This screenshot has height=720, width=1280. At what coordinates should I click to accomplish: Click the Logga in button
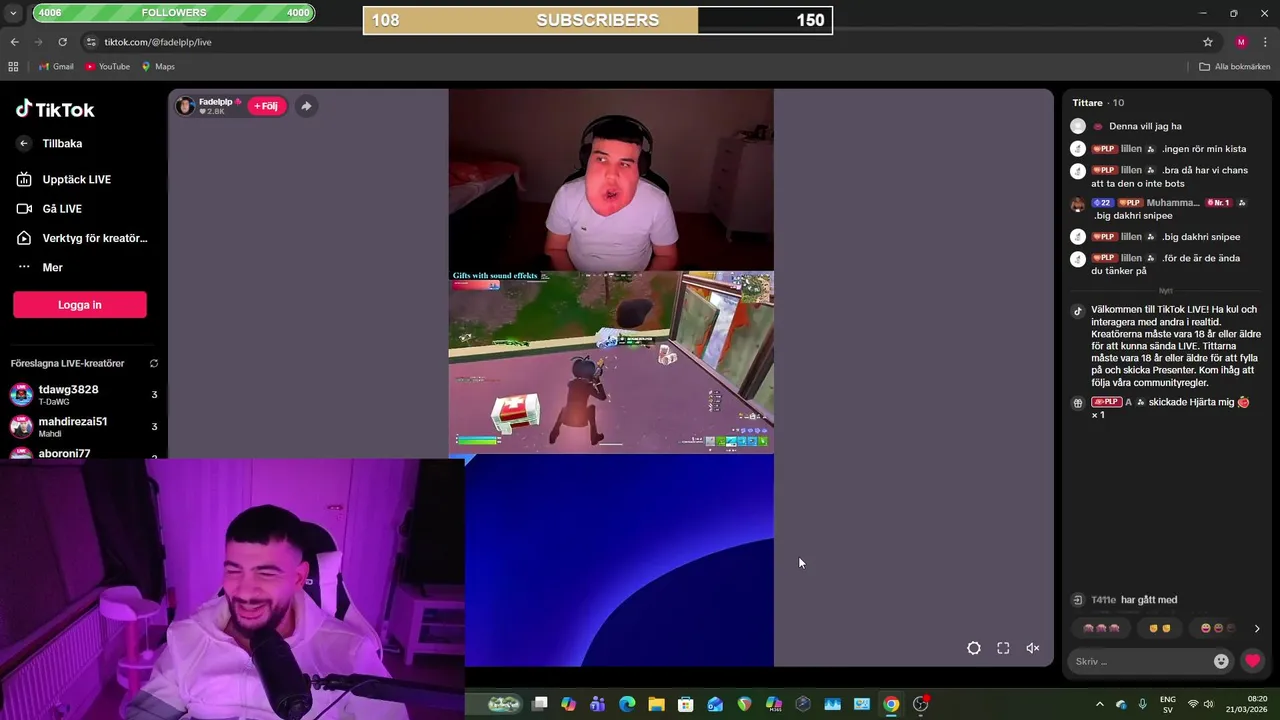tap(80, 305)
